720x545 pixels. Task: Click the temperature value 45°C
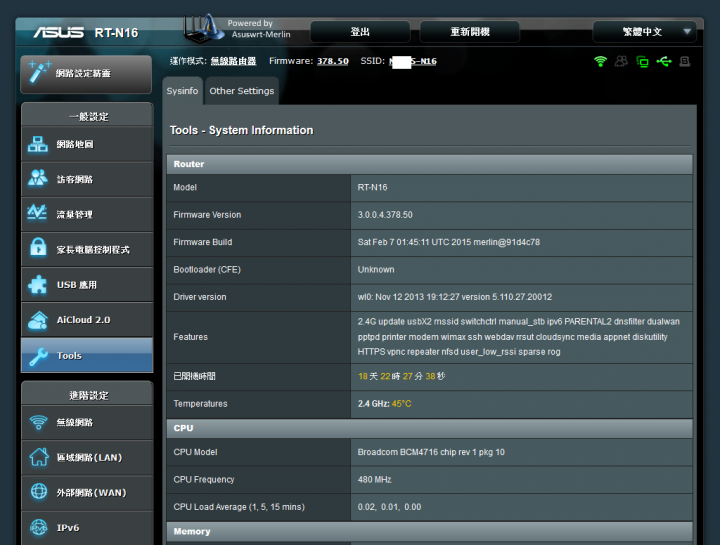pyautogui.click(x=401, y=404)
